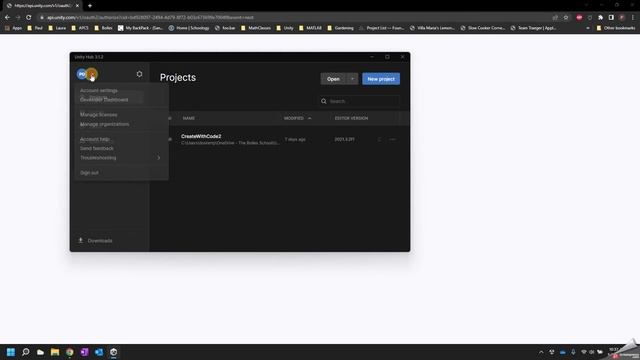Select Sign out menu item
This screenshot has height=360, width=640.
point(89,173)
